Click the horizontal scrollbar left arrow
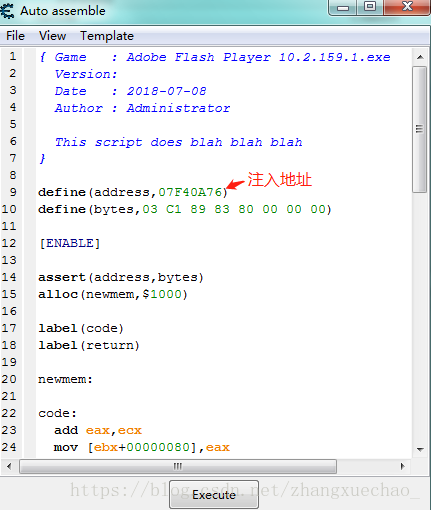Screen dimensions: 431x510 [9, 466]
